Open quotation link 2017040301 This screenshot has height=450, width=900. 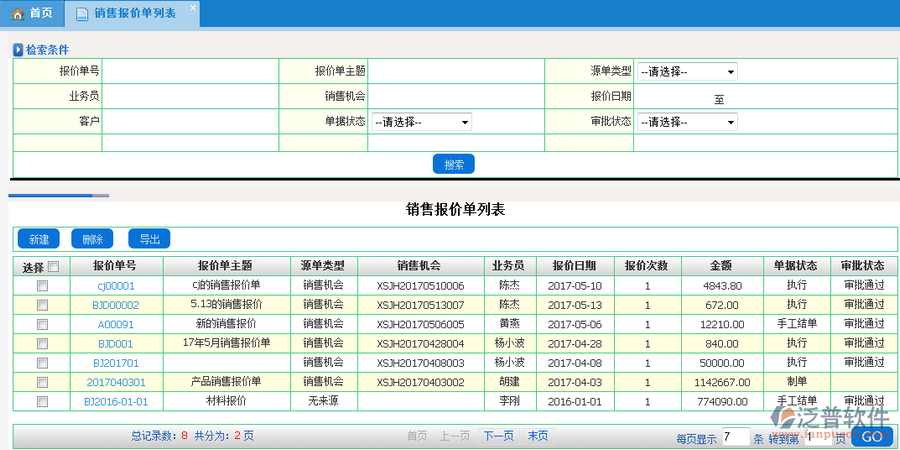tap(116, 382)
